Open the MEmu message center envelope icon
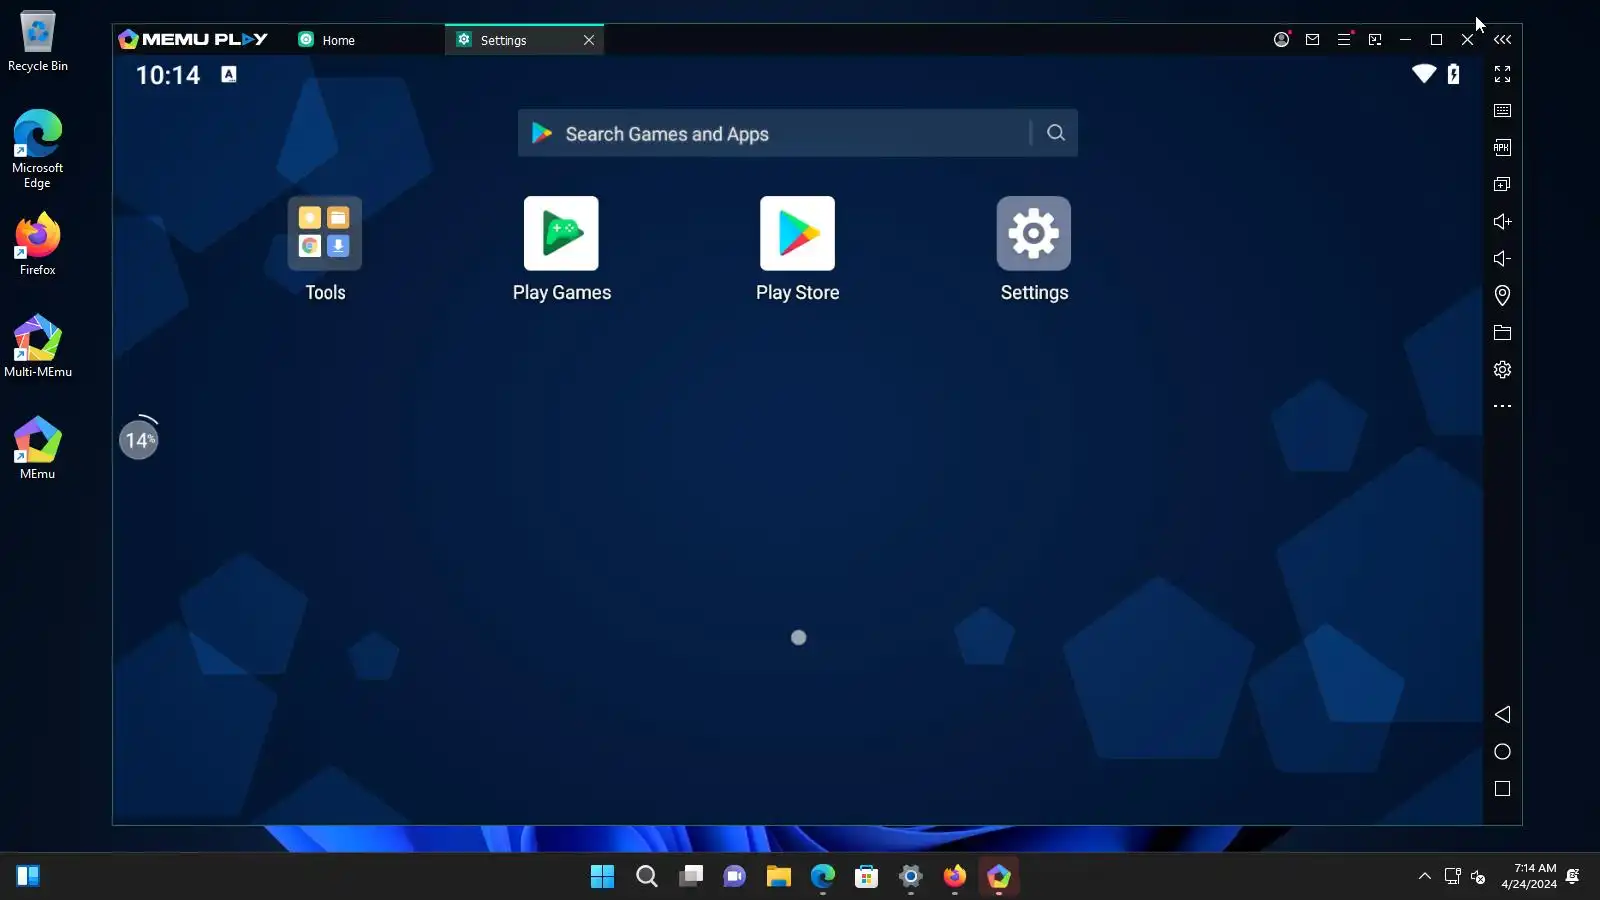This screenshot has width=1600, height=900. 1313,39
